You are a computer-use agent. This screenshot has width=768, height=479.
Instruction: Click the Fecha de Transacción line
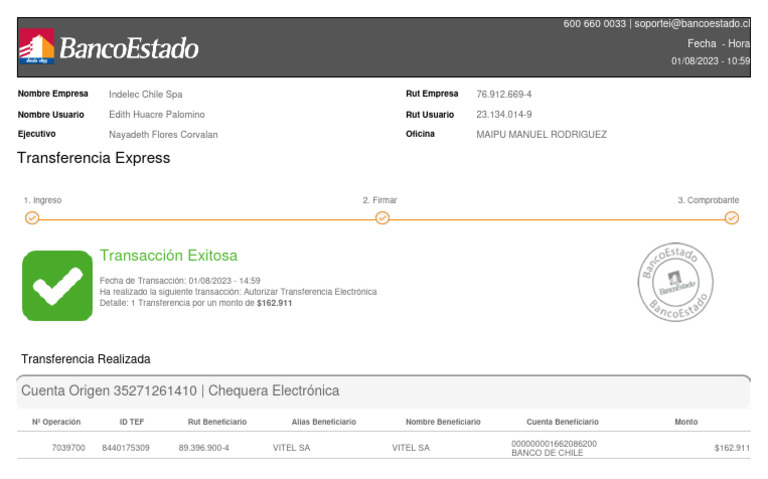pos(180,281)
